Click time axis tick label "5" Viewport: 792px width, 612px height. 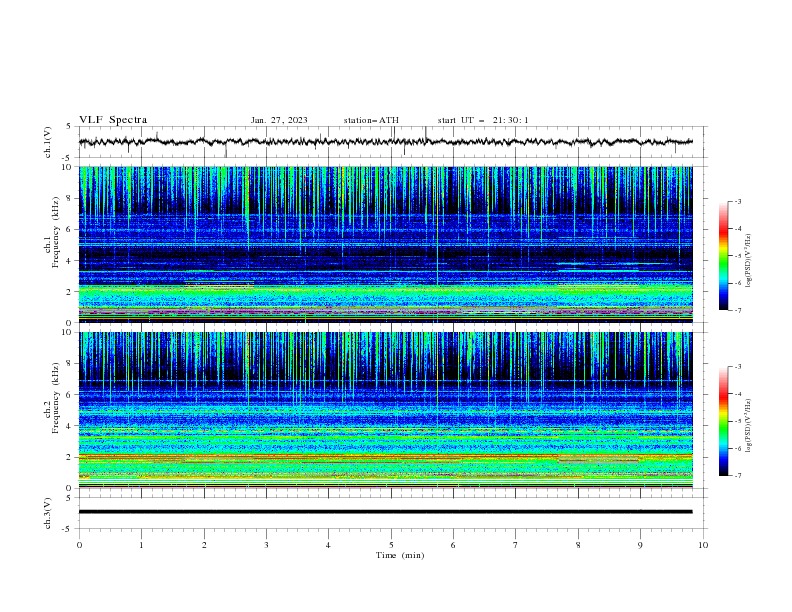(x=391, y=545)
